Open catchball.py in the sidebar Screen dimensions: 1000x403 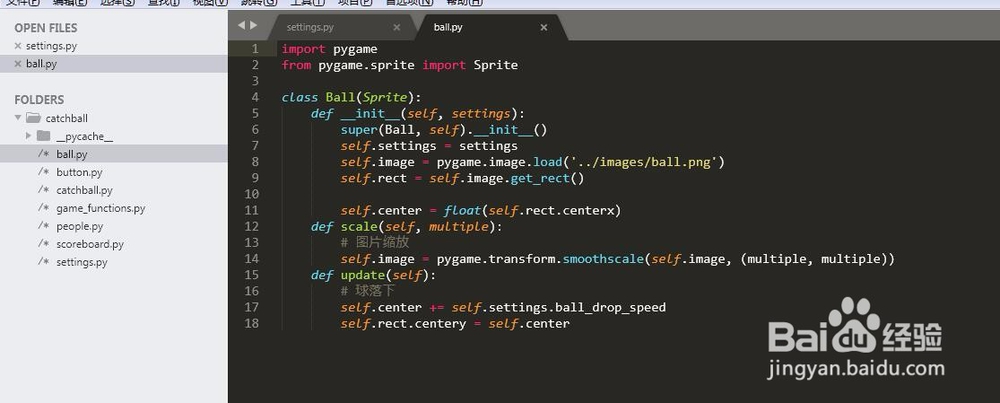click(84, 190)
